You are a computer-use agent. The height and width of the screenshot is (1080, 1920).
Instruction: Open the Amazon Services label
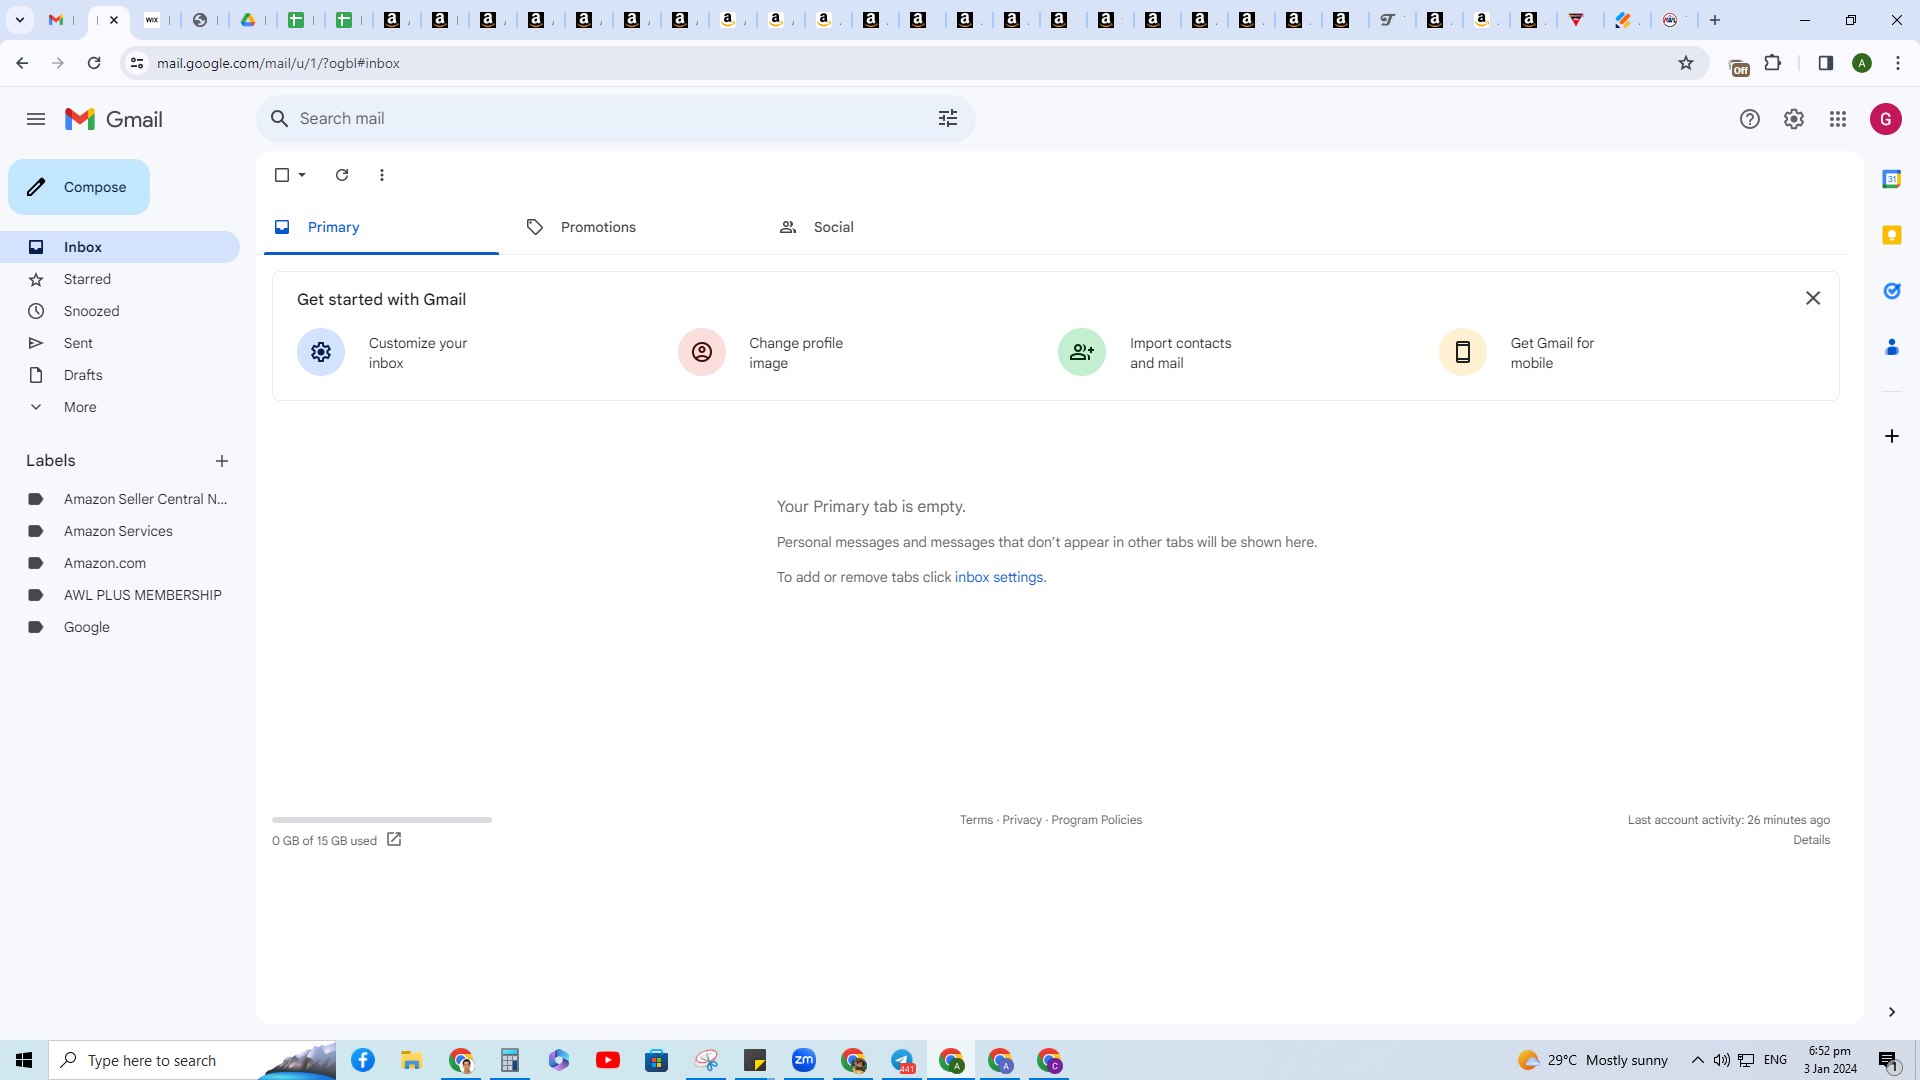click(x=120, y=531)
